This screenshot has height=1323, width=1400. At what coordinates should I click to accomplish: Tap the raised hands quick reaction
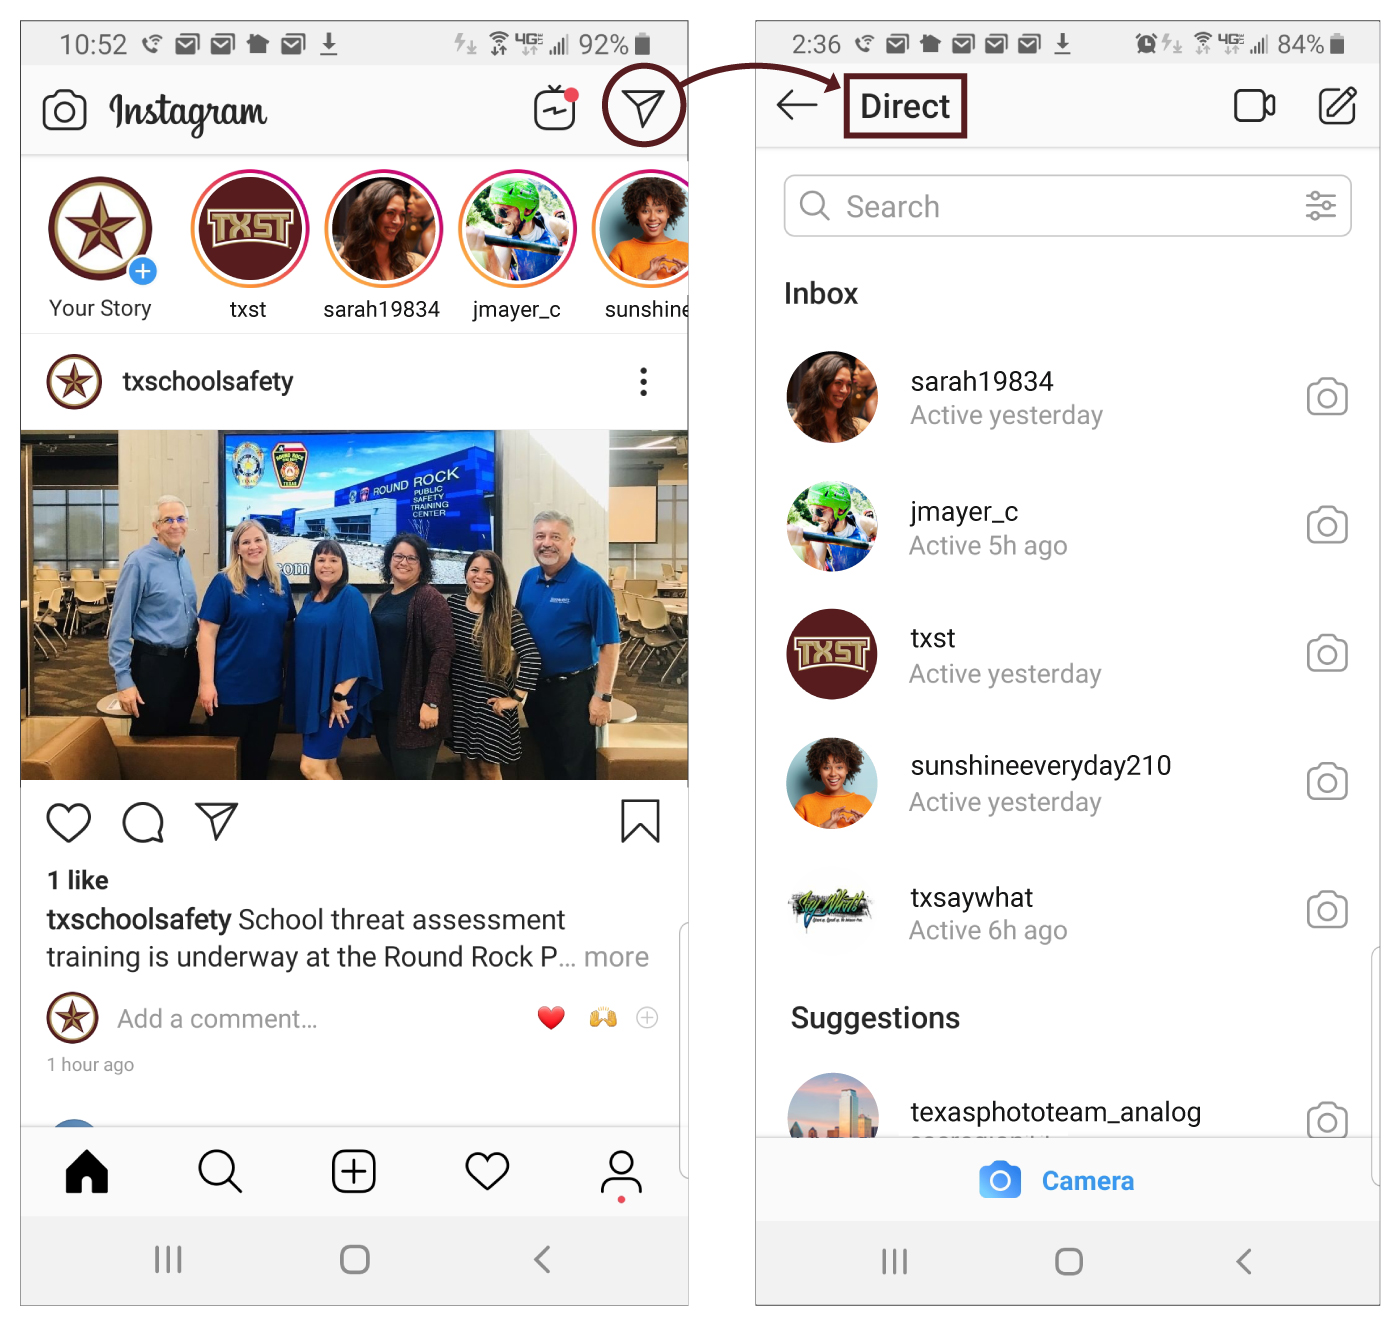(603, 1018)
